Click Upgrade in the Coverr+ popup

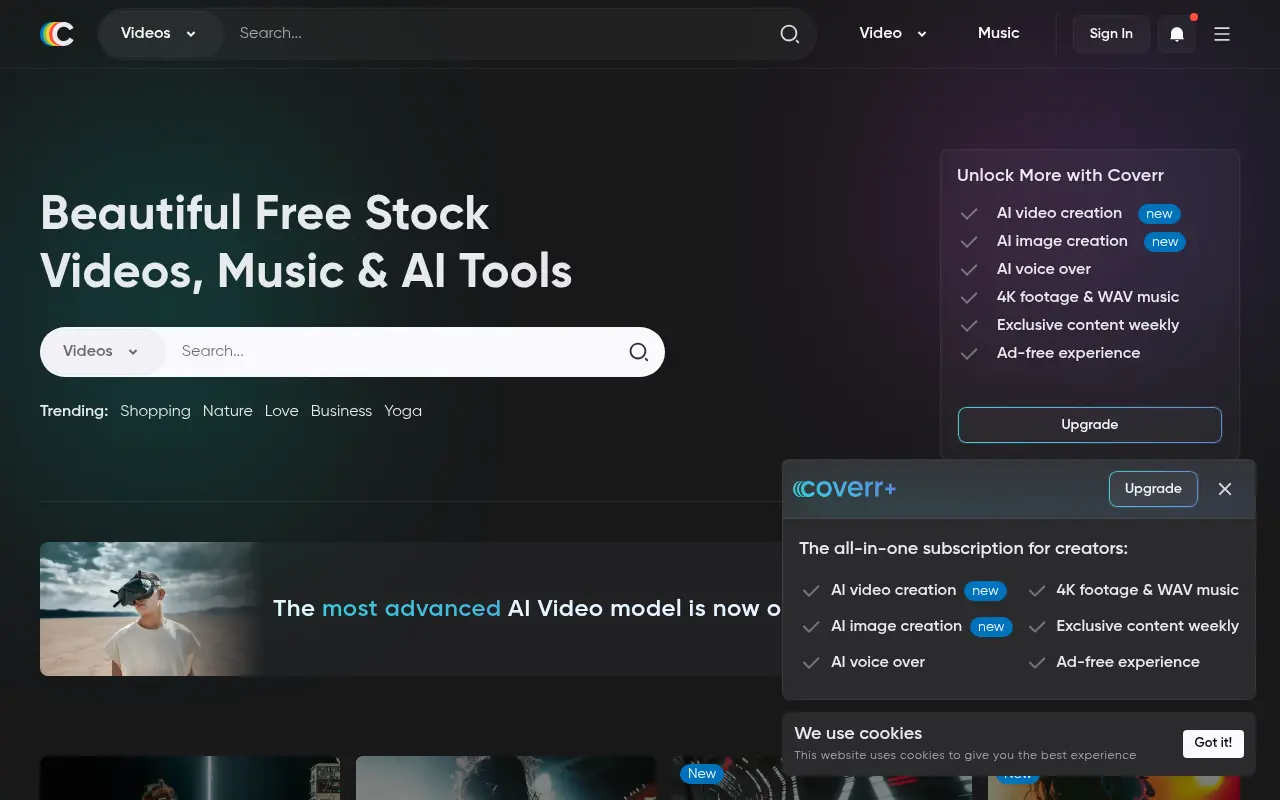(x=1153, y=489)
